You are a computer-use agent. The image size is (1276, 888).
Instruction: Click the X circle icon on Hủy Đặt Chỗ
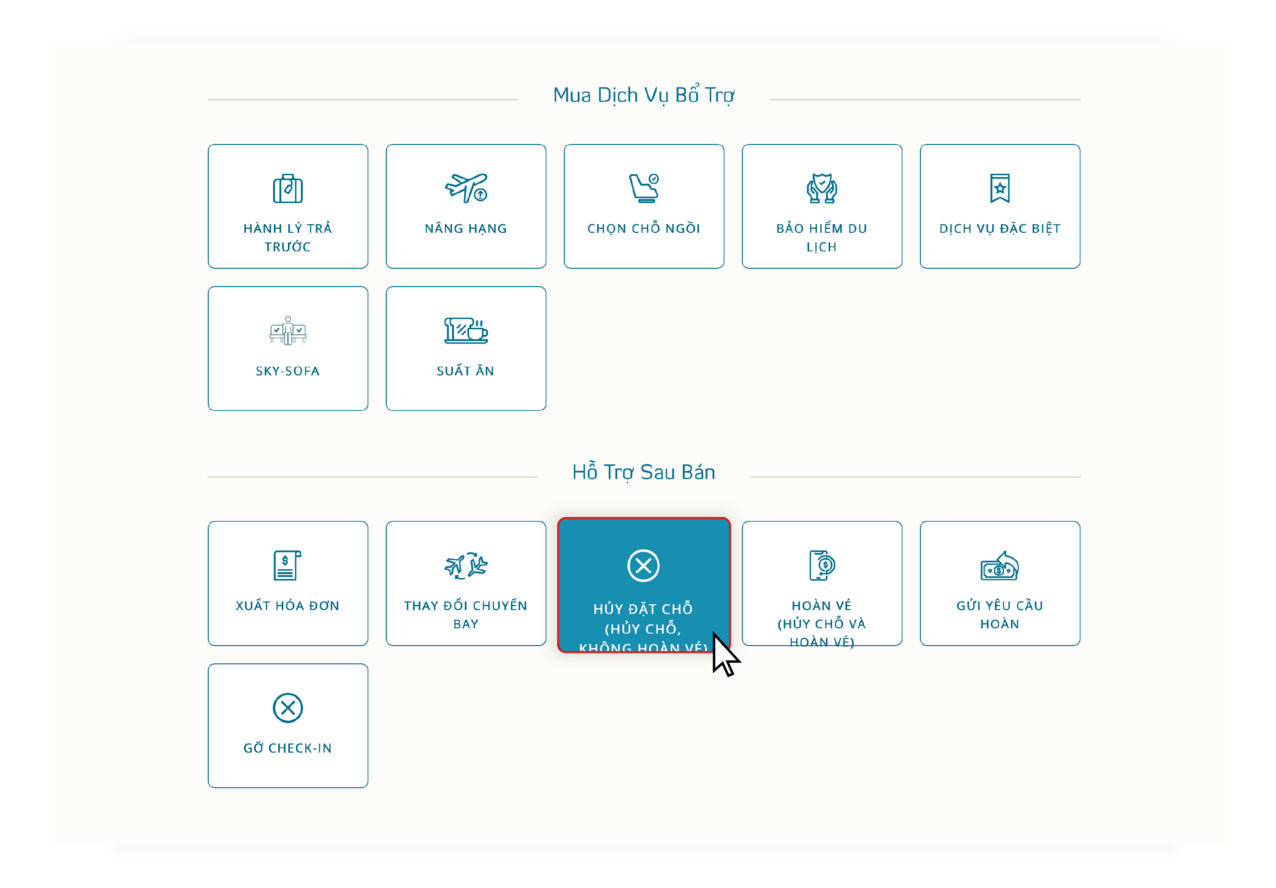tap(643, 565)
